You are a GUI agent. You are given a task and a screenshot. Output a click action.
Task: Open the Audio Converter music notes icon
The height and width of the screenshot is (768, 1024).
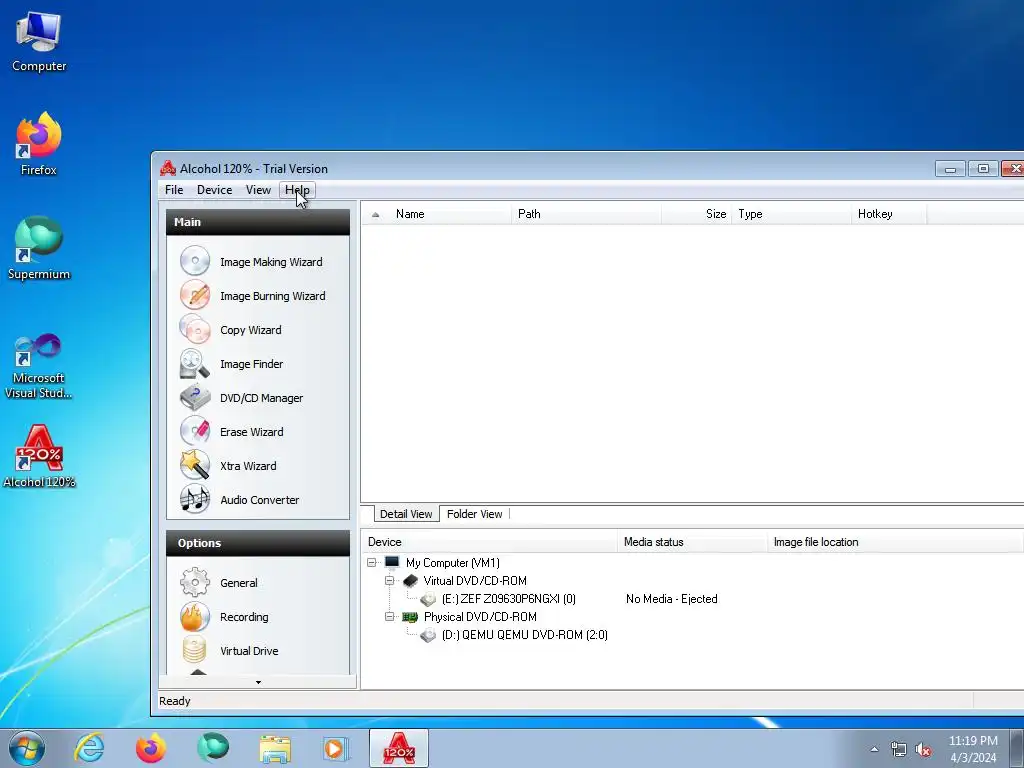195,500
